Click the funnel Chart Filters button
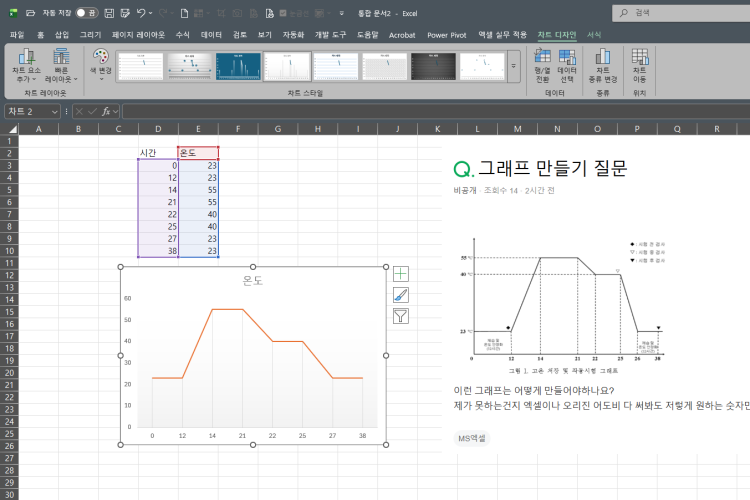The height and width of the screenshot is (500, 750). (x=401, y=316)
